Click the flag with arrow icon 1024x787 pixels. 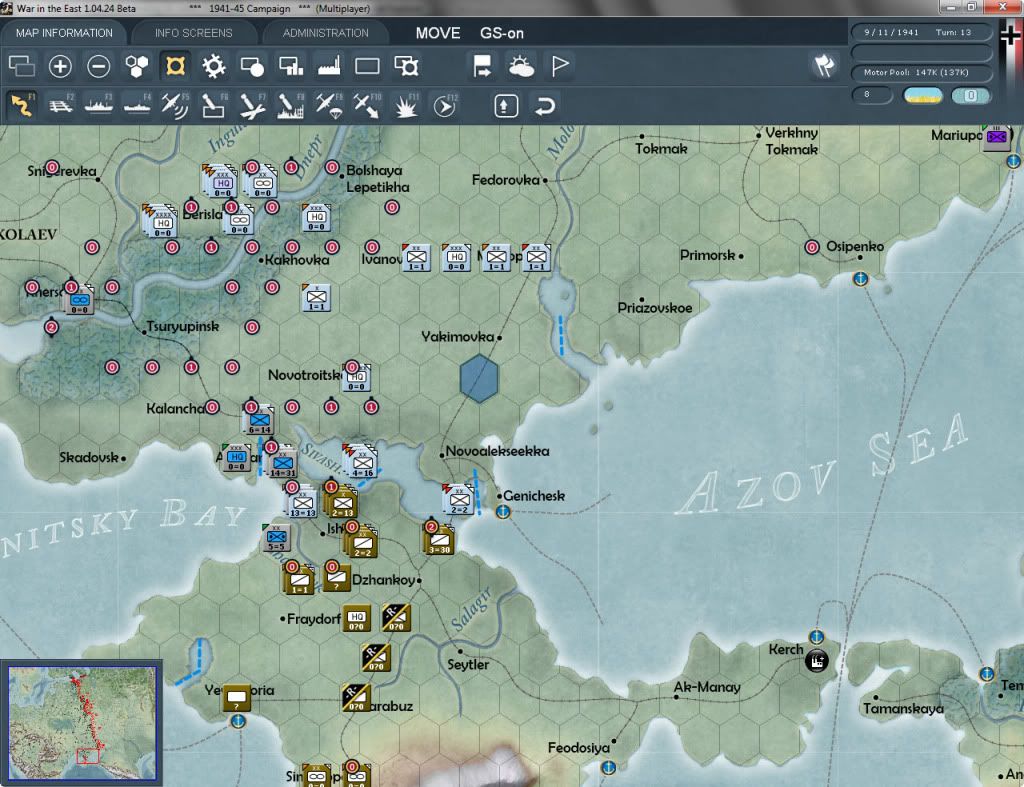click(x=482, y=66)
